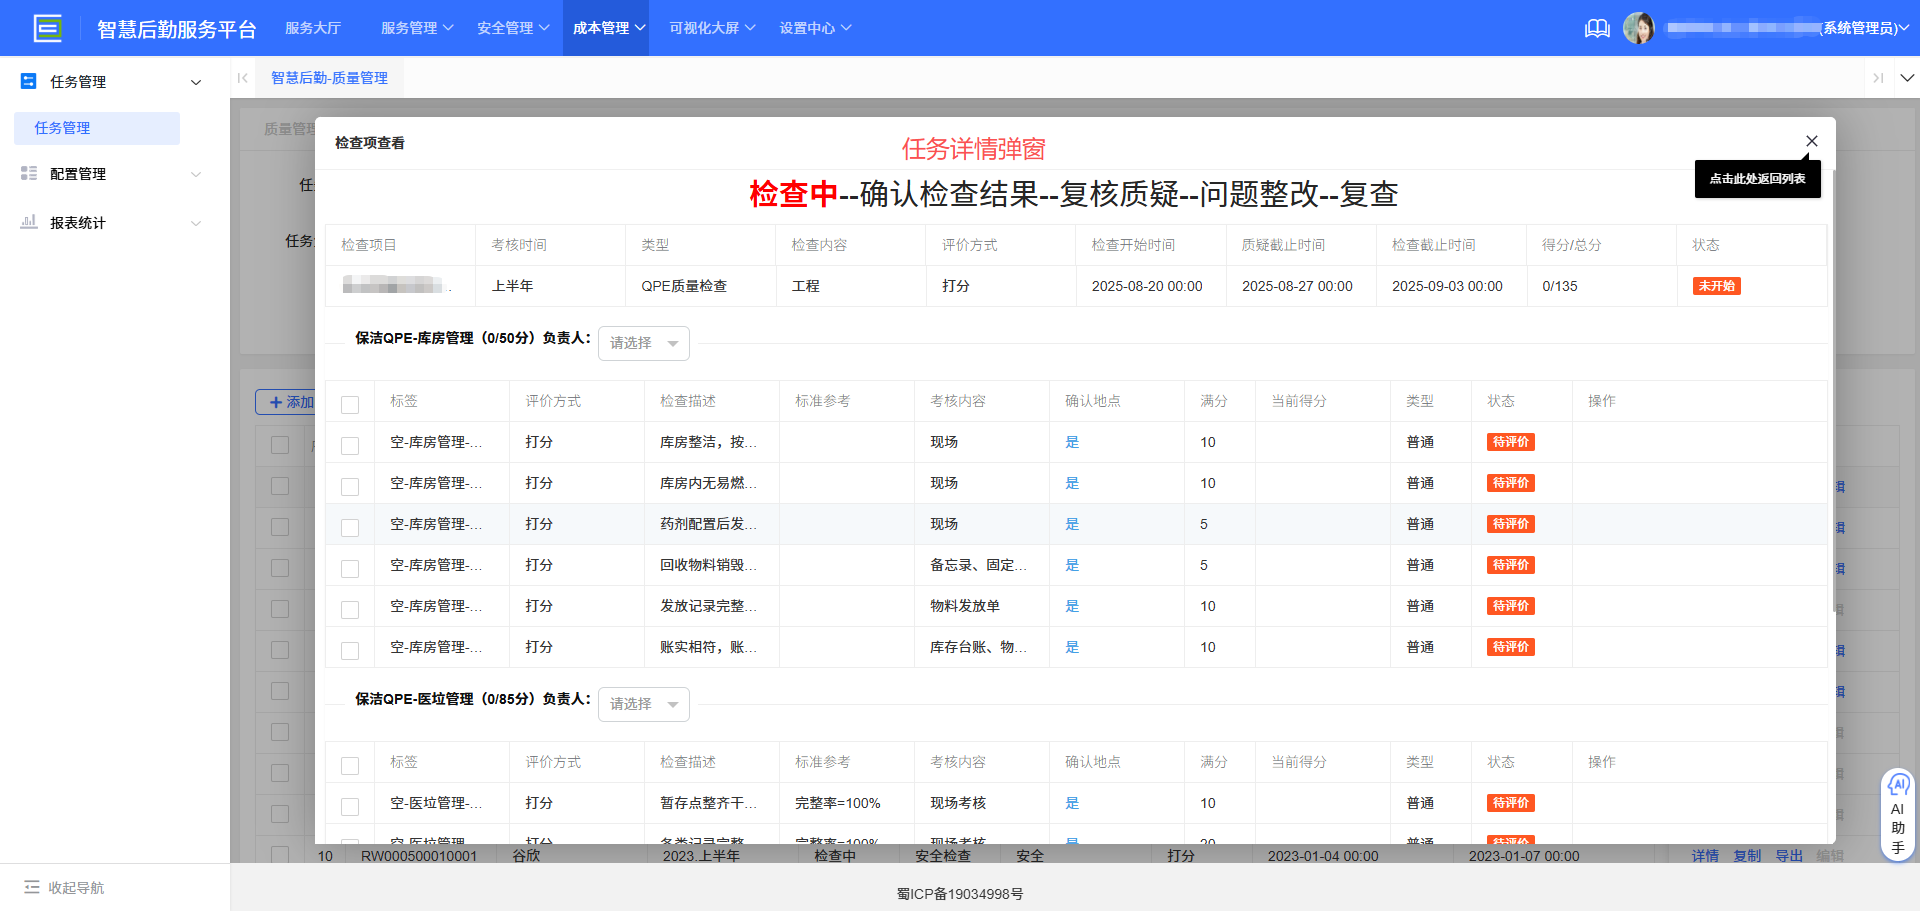The image size is (1920, 911).
Task: Tick the checkbox for 回收物料销毁 row
Action: (x=350, y=568)
